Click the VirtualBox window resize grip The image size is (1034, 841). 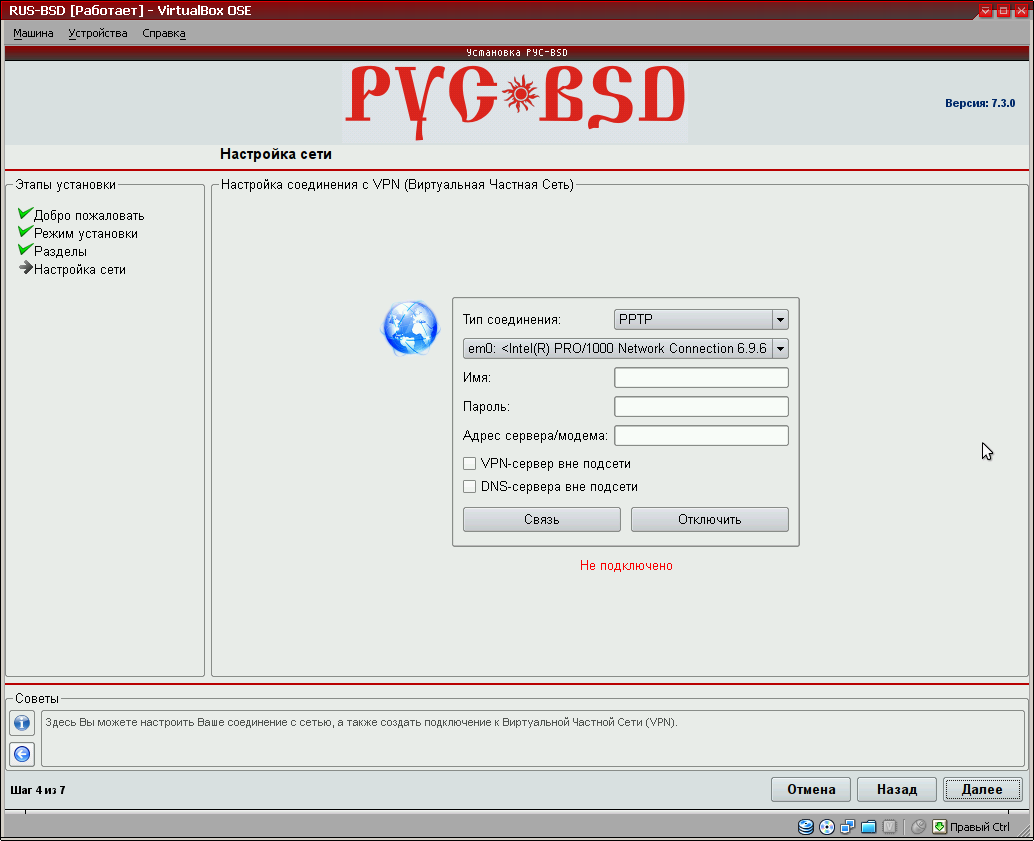pyautogui.click(x=1024, y=830)
